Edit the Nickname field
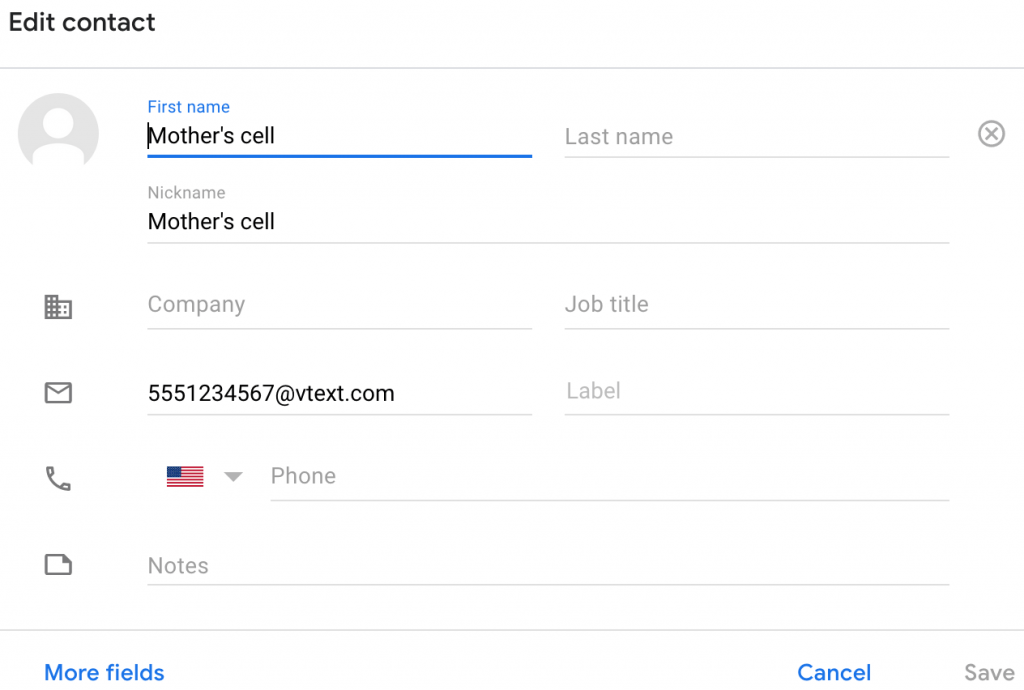The height and width of the screenshot is (690, 1024). (546, 222)
